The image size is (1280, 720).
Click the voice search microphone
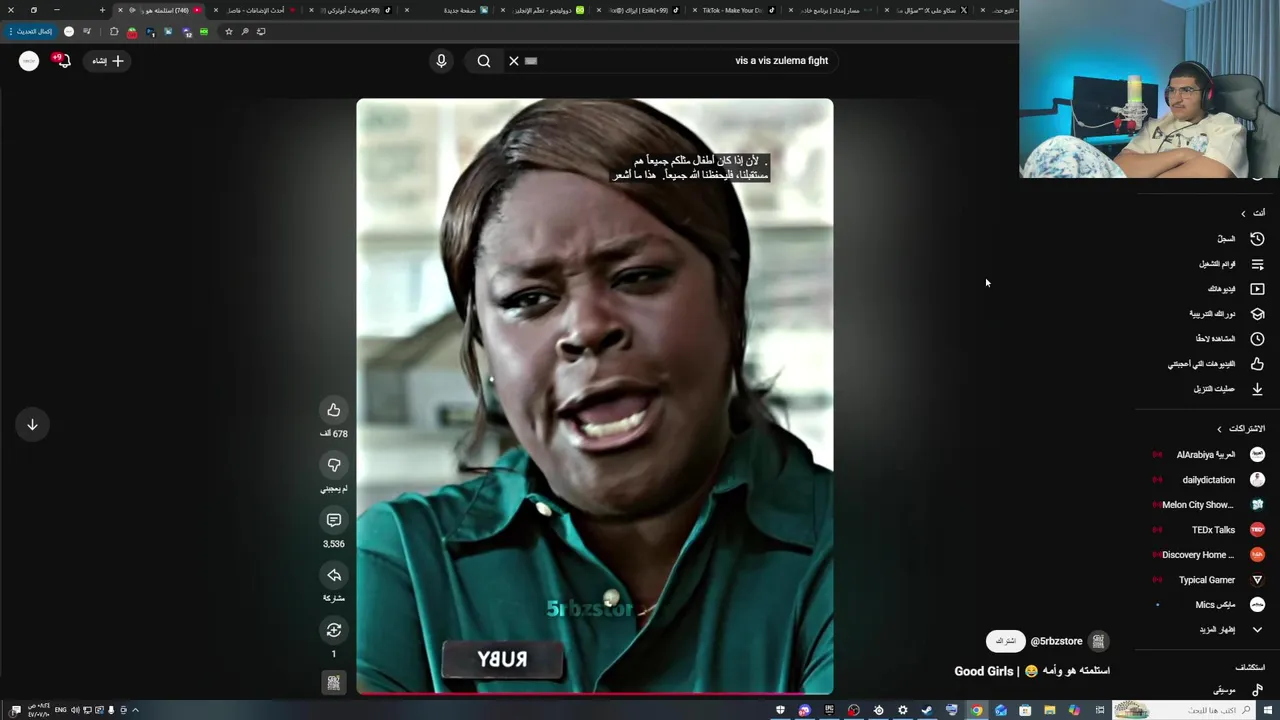[441, 61]
